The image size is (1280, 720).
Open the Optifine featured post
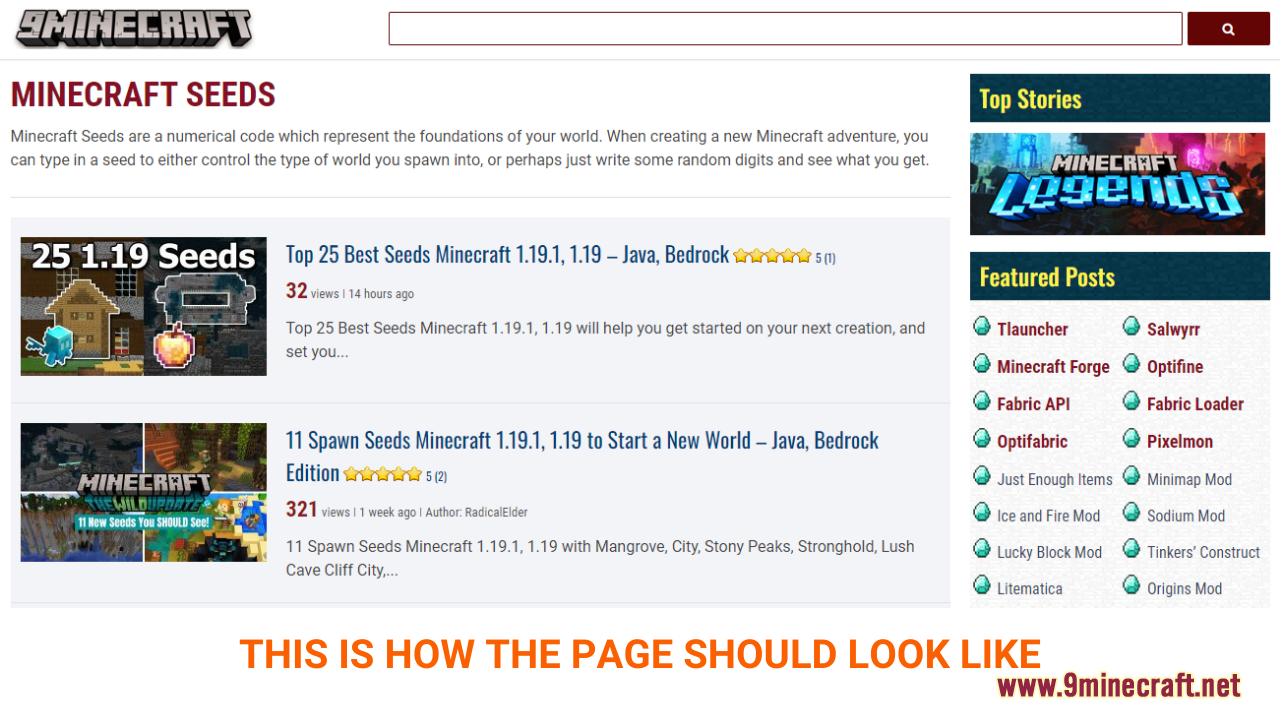[x=1175, y=367]
